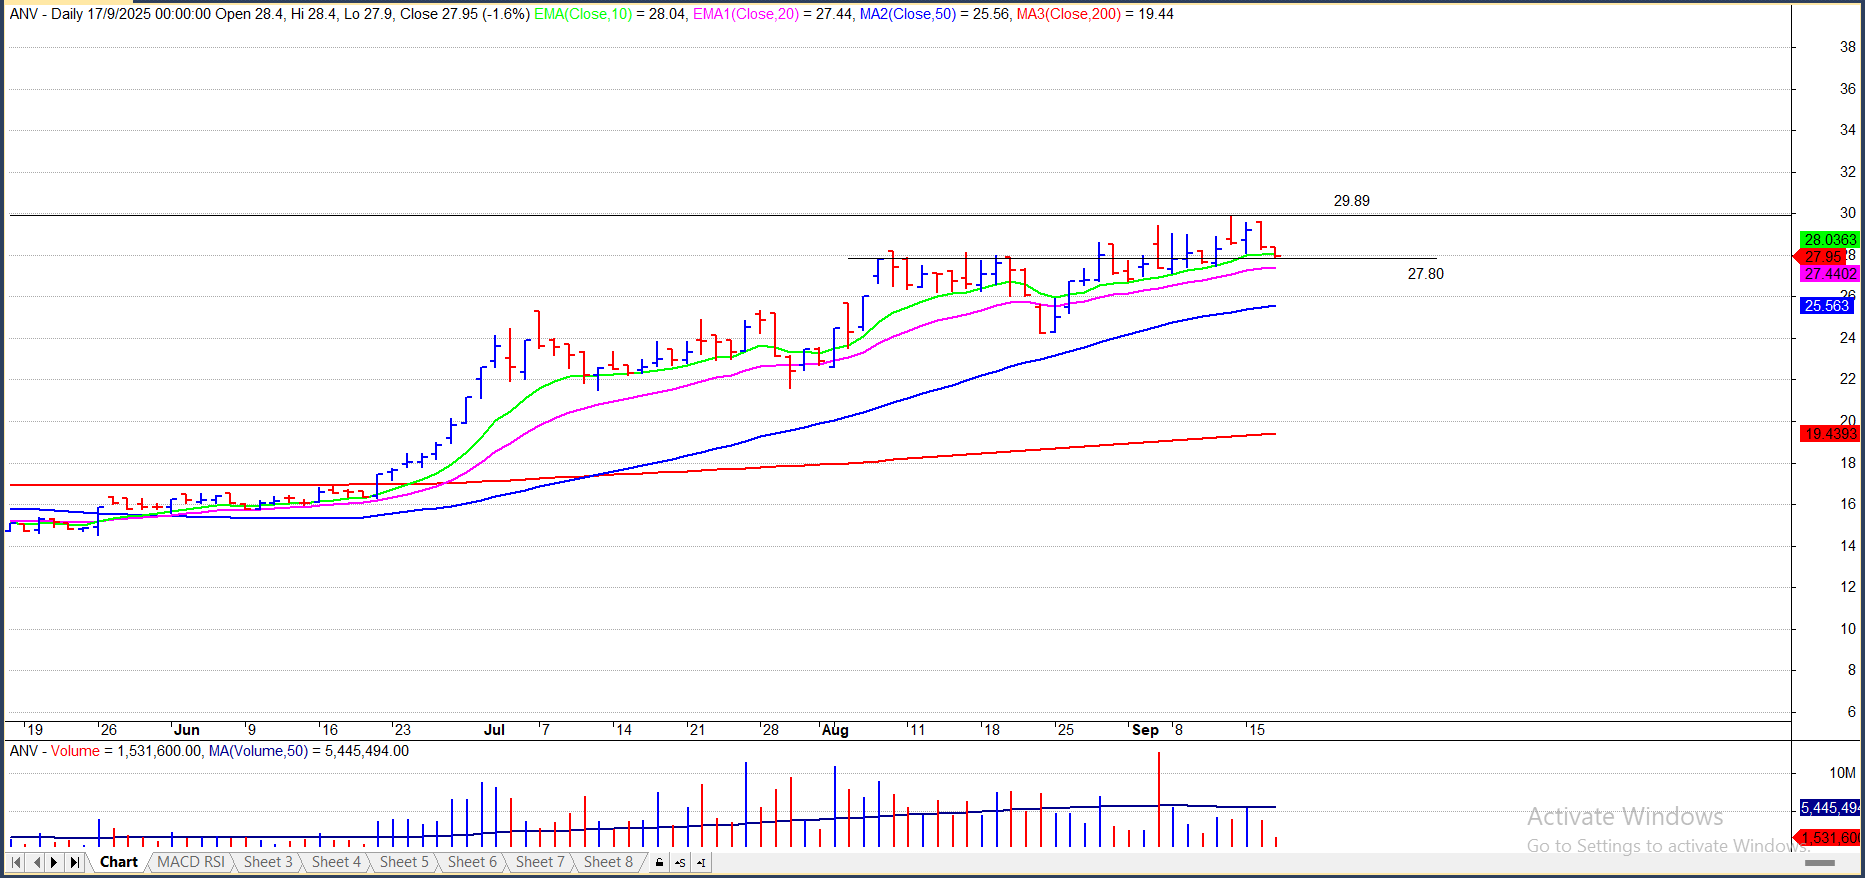The height and width of the screenshot is (878, 1865).
Task: Toggle the symbol link 'S' icon
Action: click(x=680, y=862)
